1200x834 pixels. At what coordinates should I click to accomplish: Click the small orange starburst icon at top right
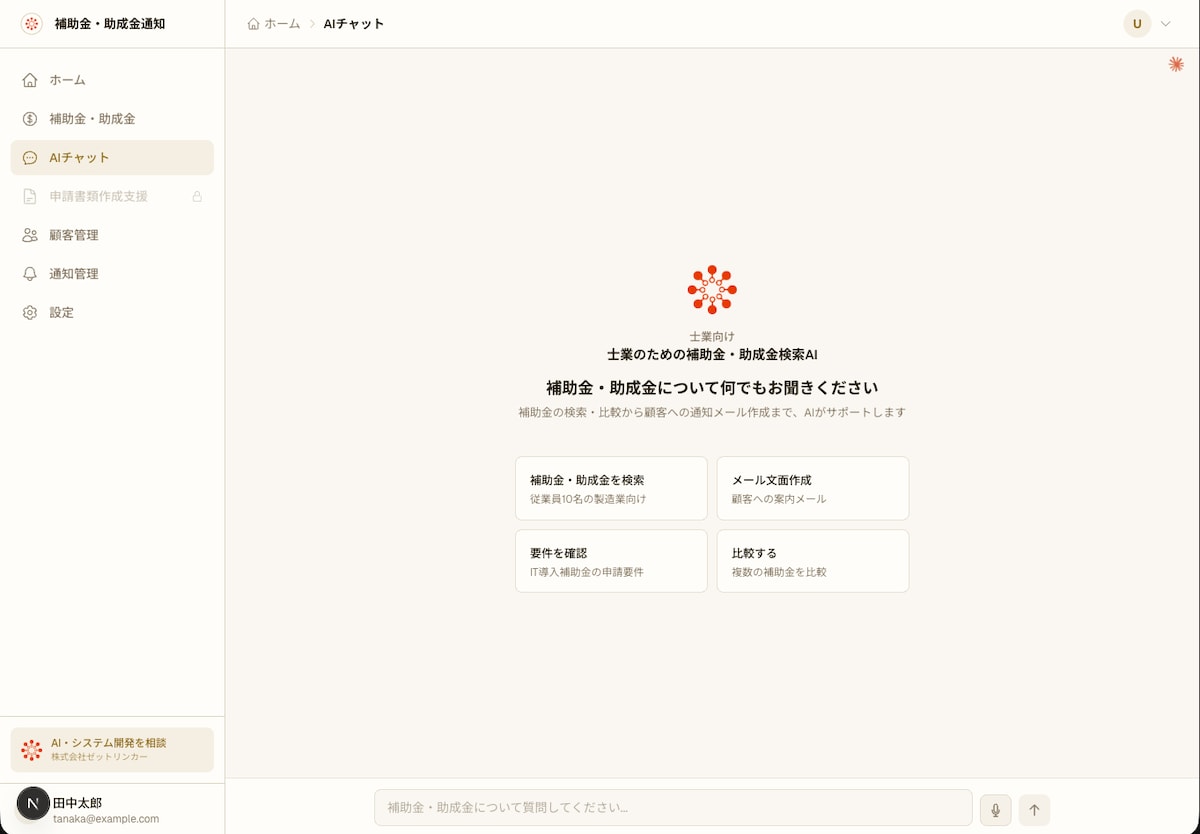(x=1176, y=64)
